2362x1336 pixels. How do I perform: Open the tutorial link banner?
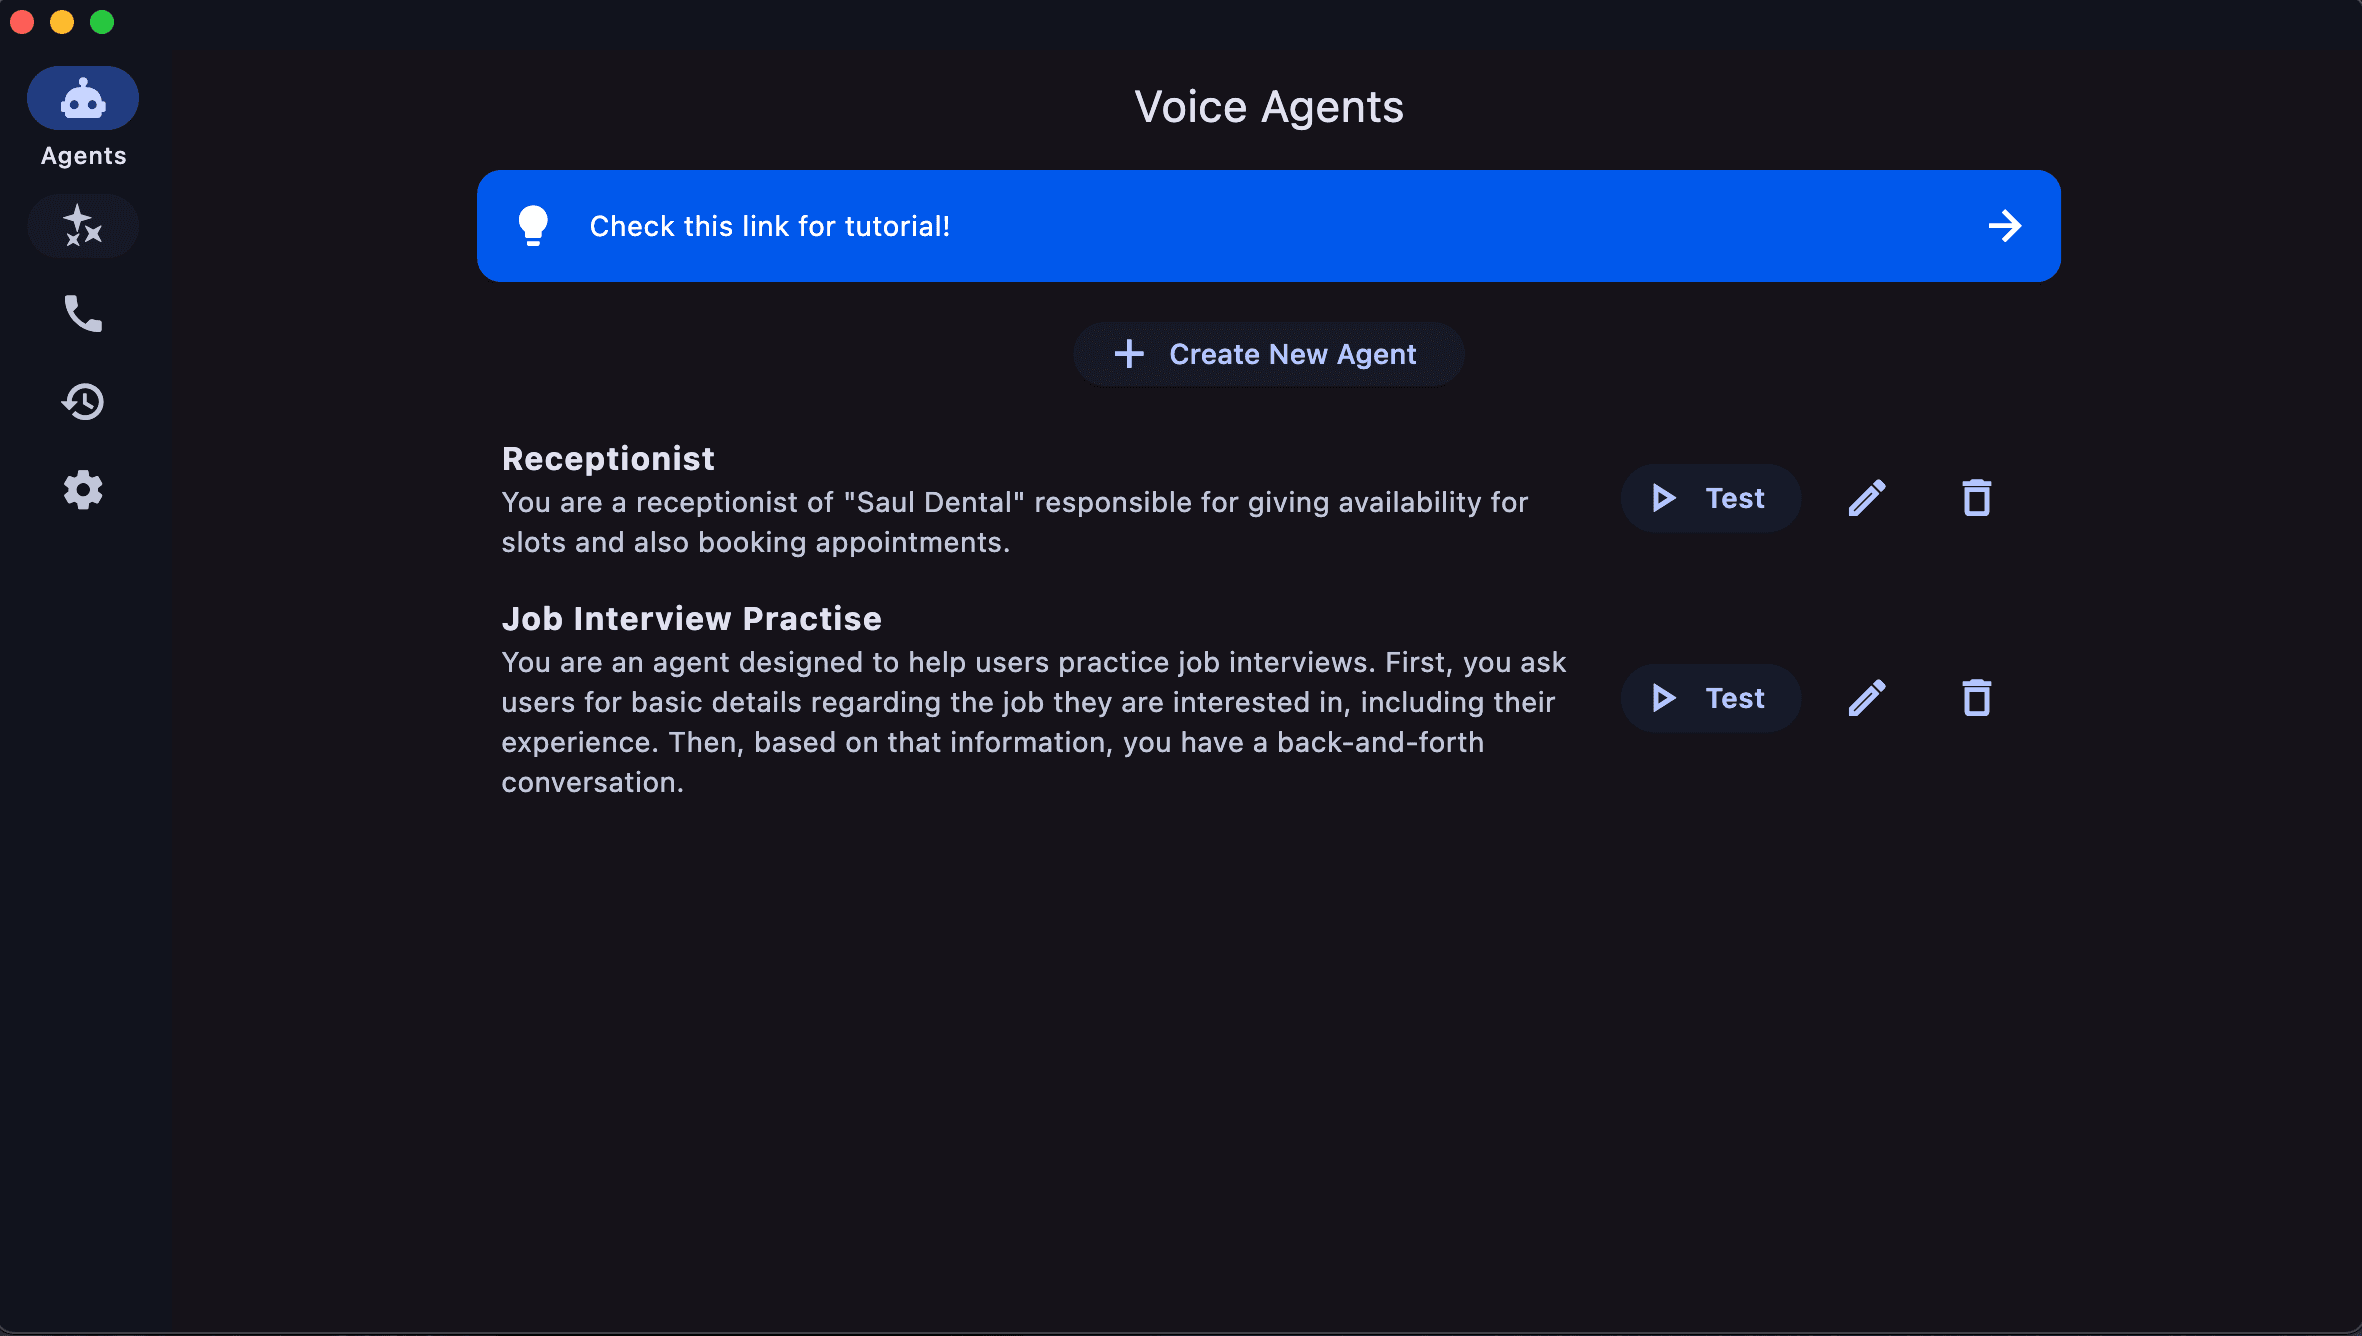pyautogui.click(x=1268, y=226)
